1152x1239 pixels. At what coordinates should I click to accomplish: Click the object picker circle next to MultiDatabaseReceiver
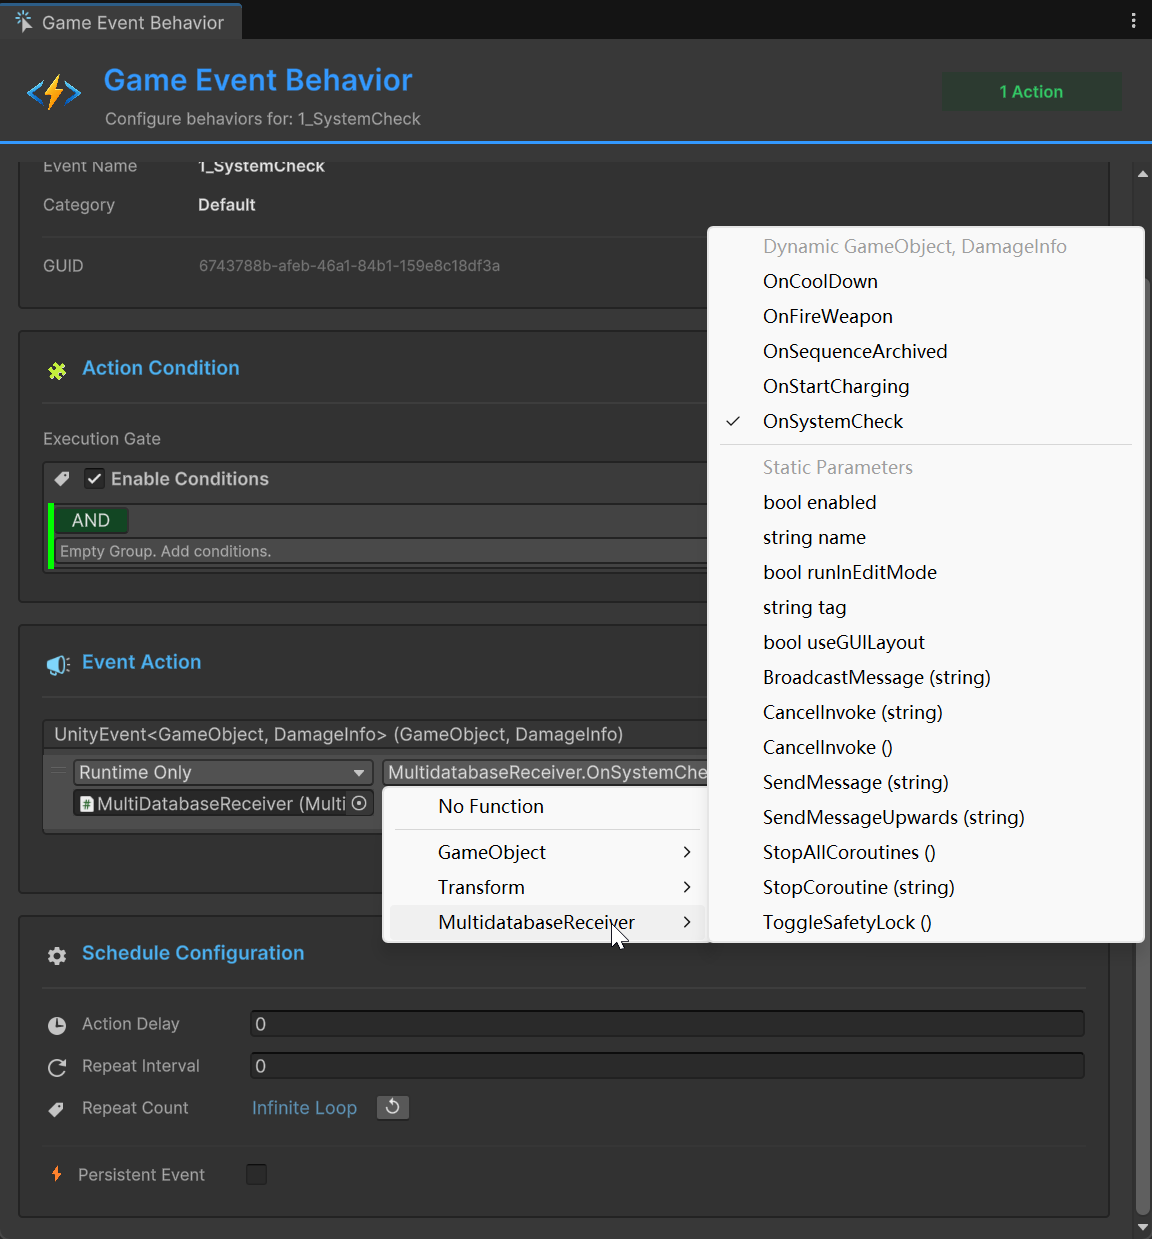click(x=359, y=803)
